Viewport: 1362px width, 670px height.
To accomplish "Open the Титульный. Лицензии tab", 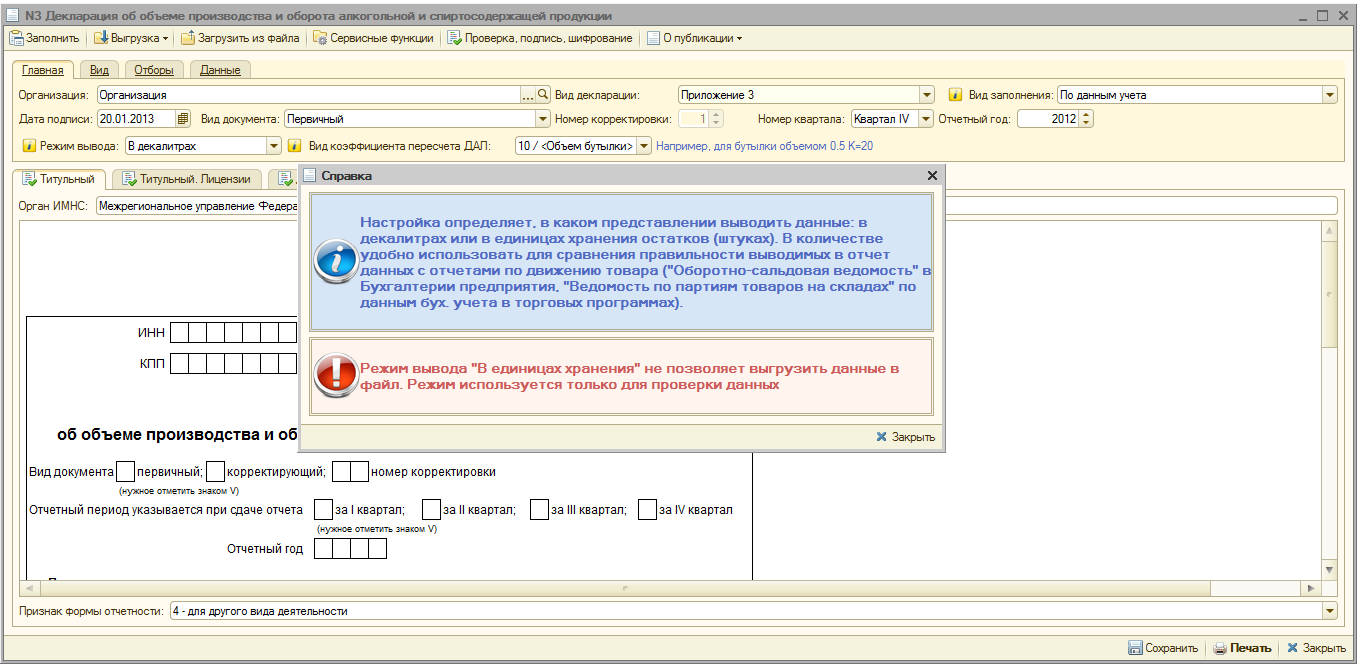I will click(188, 179).
